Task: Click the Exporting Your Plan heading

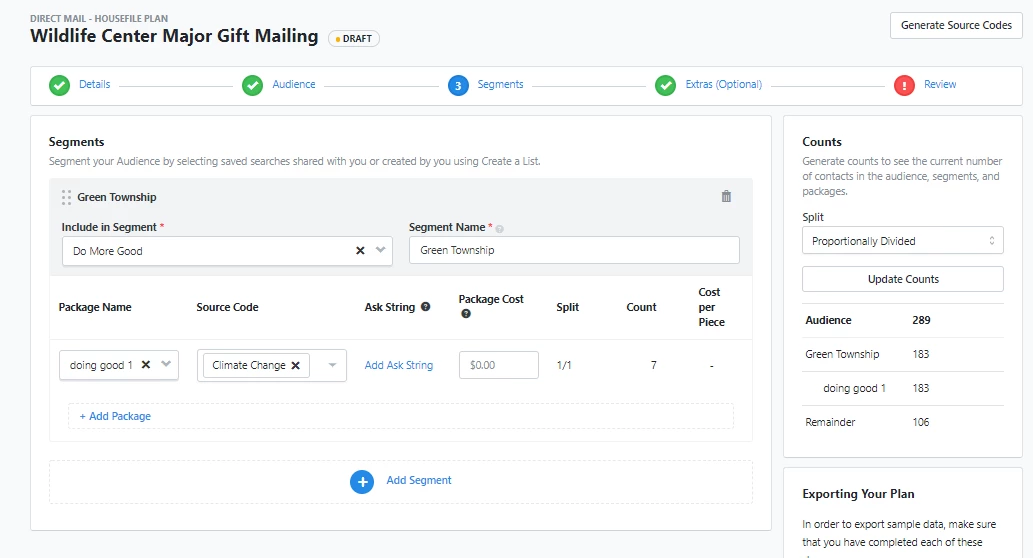Action: point(858,494)
